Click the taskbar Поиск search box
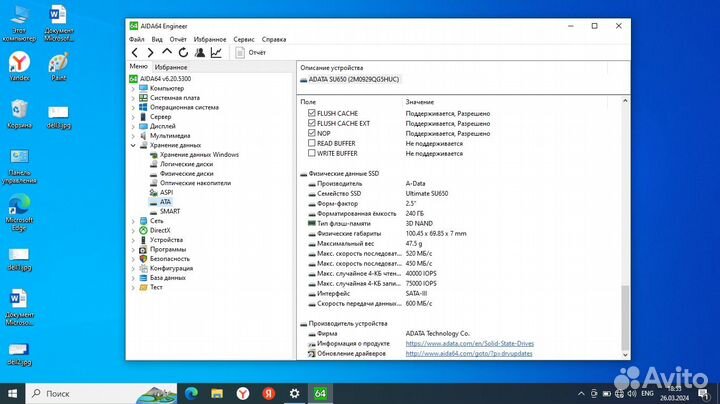 101,393
